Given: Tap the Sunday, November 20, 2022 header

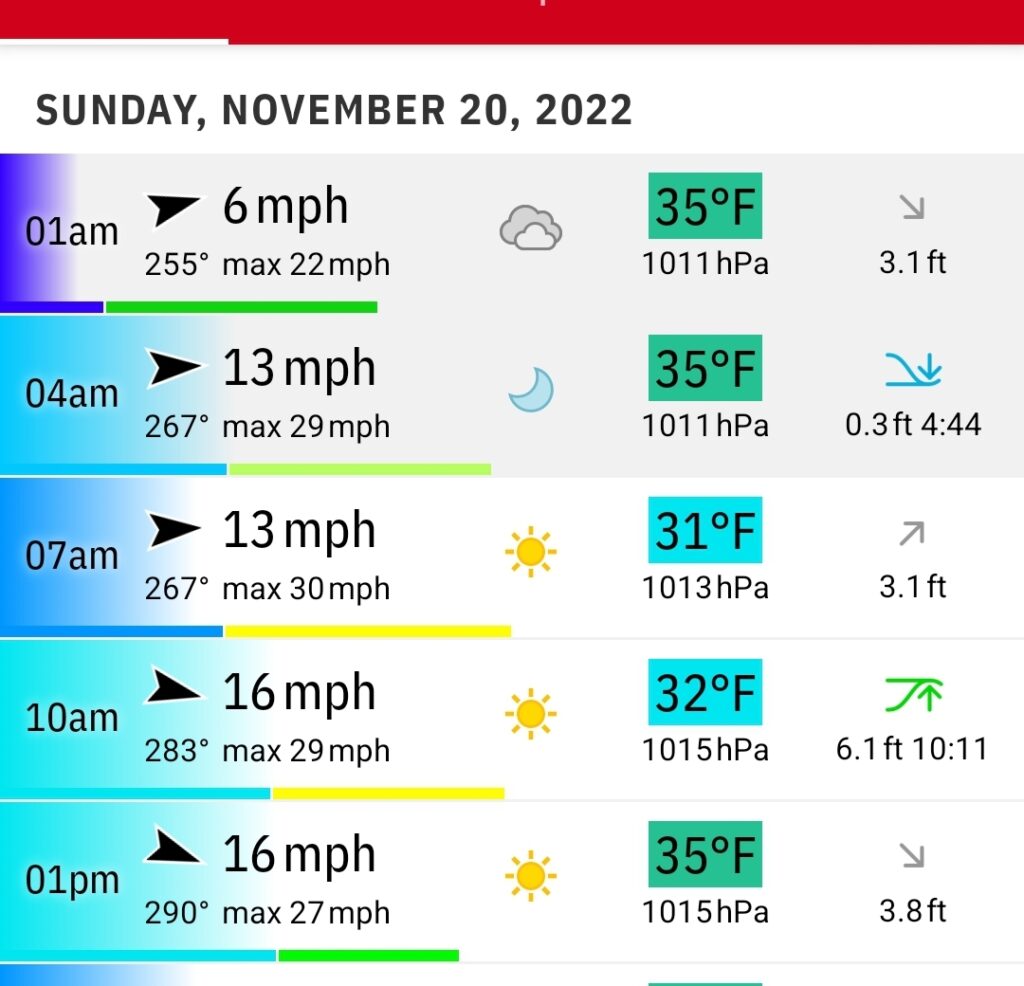Looking at the screenshot, I should tap(334, 110).
